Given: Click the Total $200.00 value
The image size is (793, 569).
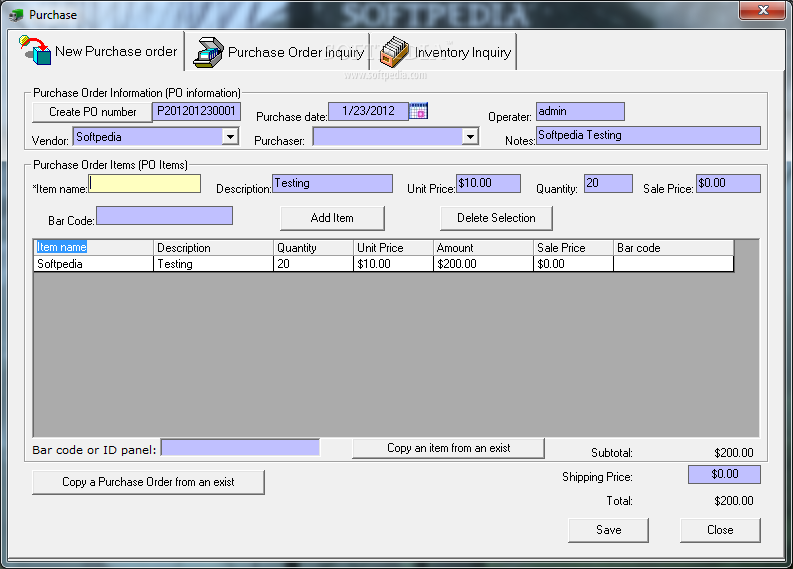Looking at the screenshot, I should (x=734, y=501).
